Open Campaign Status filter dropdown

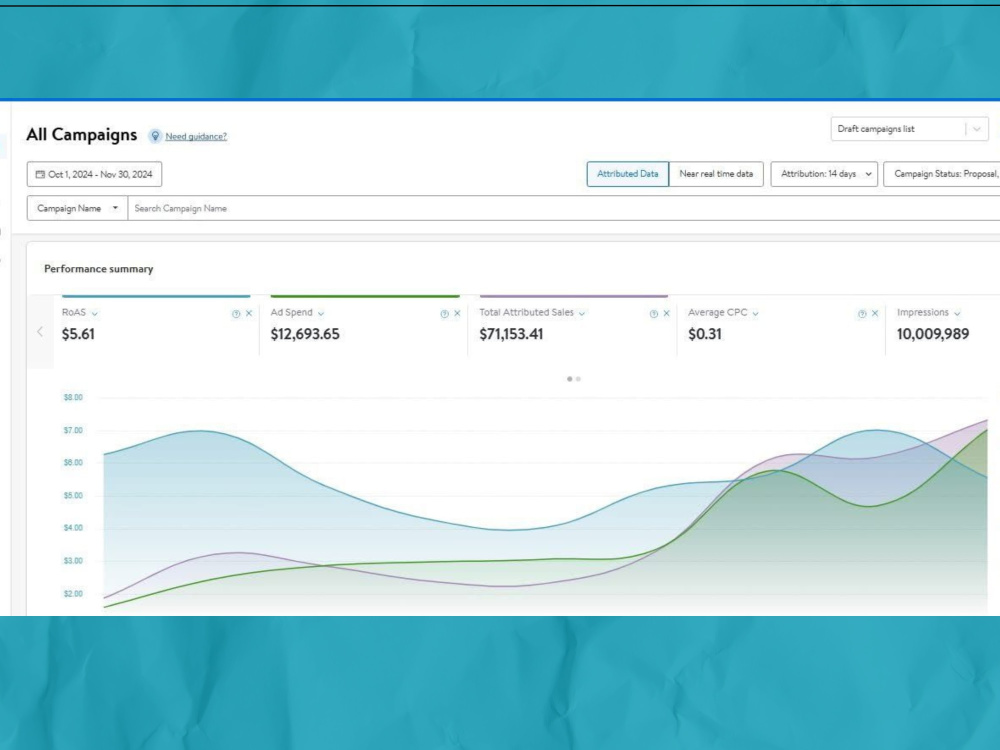pos(942,173)
